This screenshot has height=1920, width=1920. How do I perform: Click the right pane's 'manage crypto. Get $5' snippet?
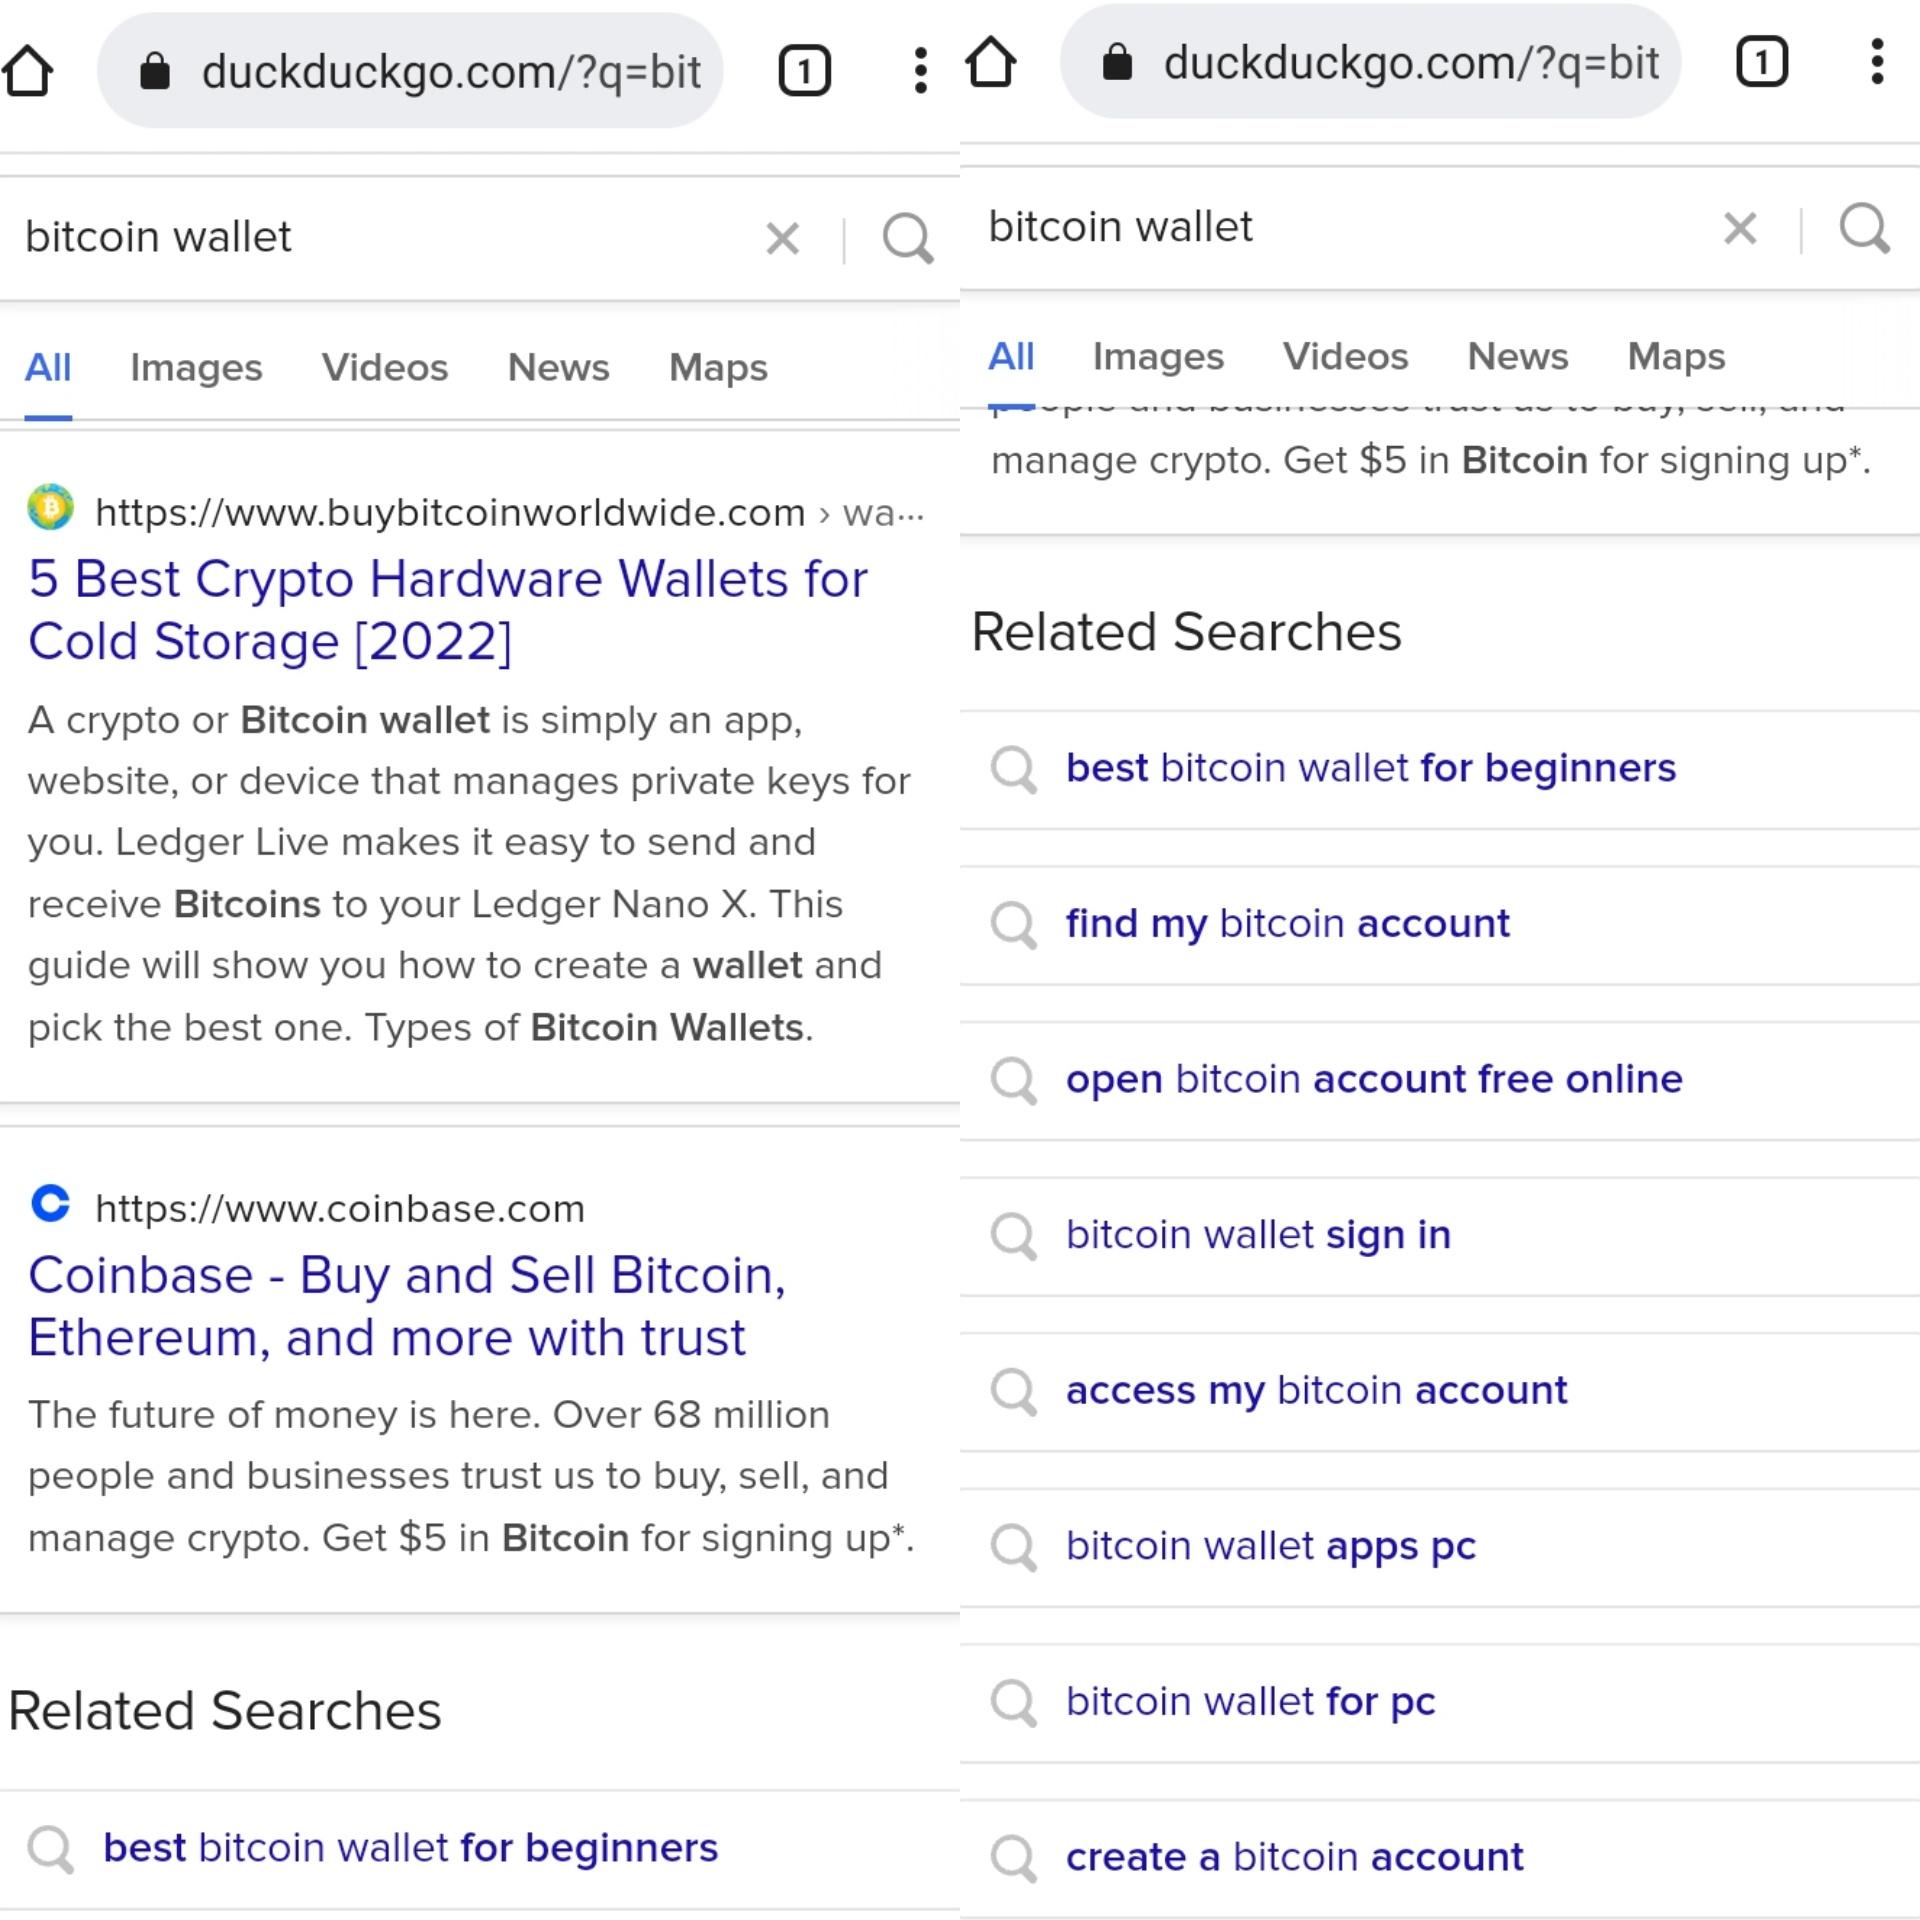(1431, 460)
